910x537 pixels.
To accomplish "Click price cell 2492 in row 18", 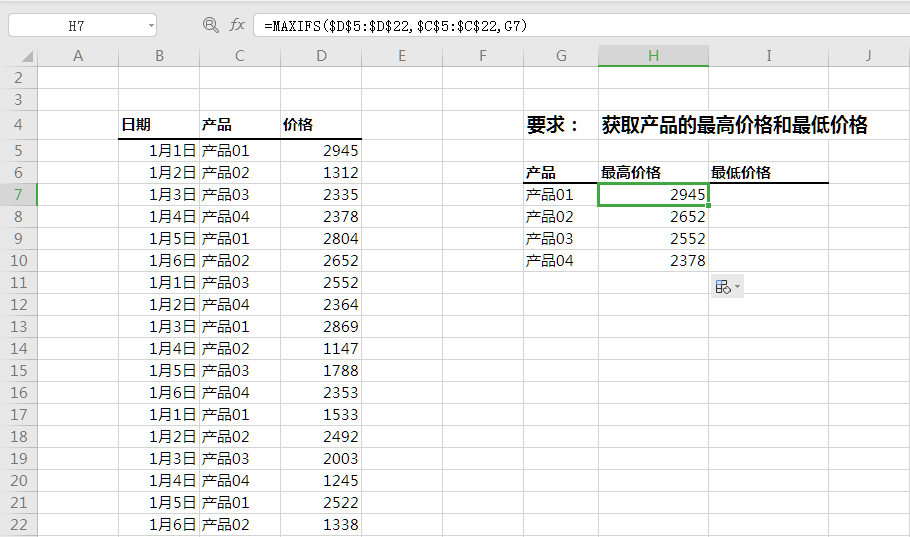I will tap(321, 437).
